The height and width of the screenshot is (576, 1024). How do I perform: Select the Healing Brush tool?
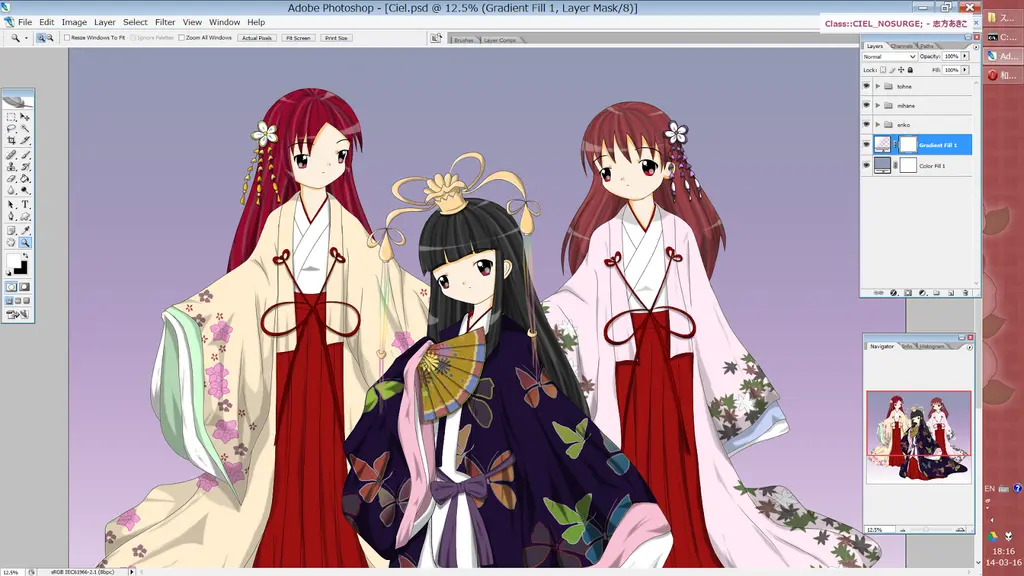(11, 155)
